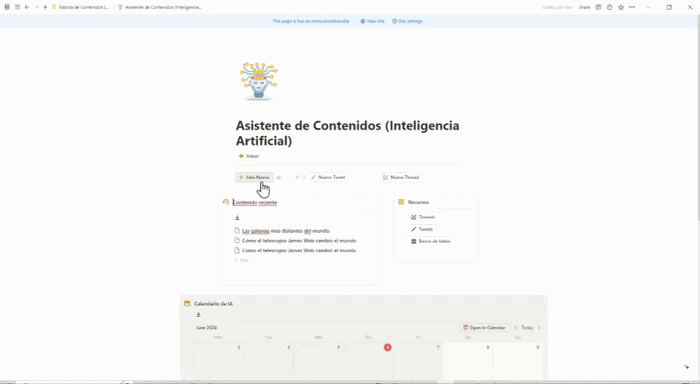700x384 pixels.
Task: Click the Nuevo Thread button
Action: tap(401, 177)
